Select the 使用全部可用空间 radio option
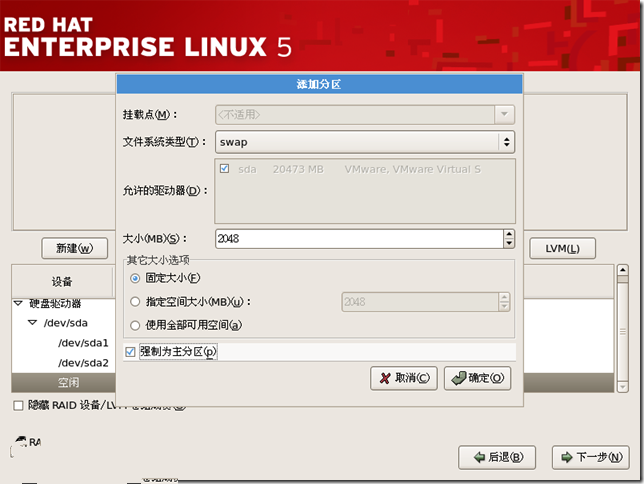The height and width of the screenshot is (484, 644). coord(136,324)
